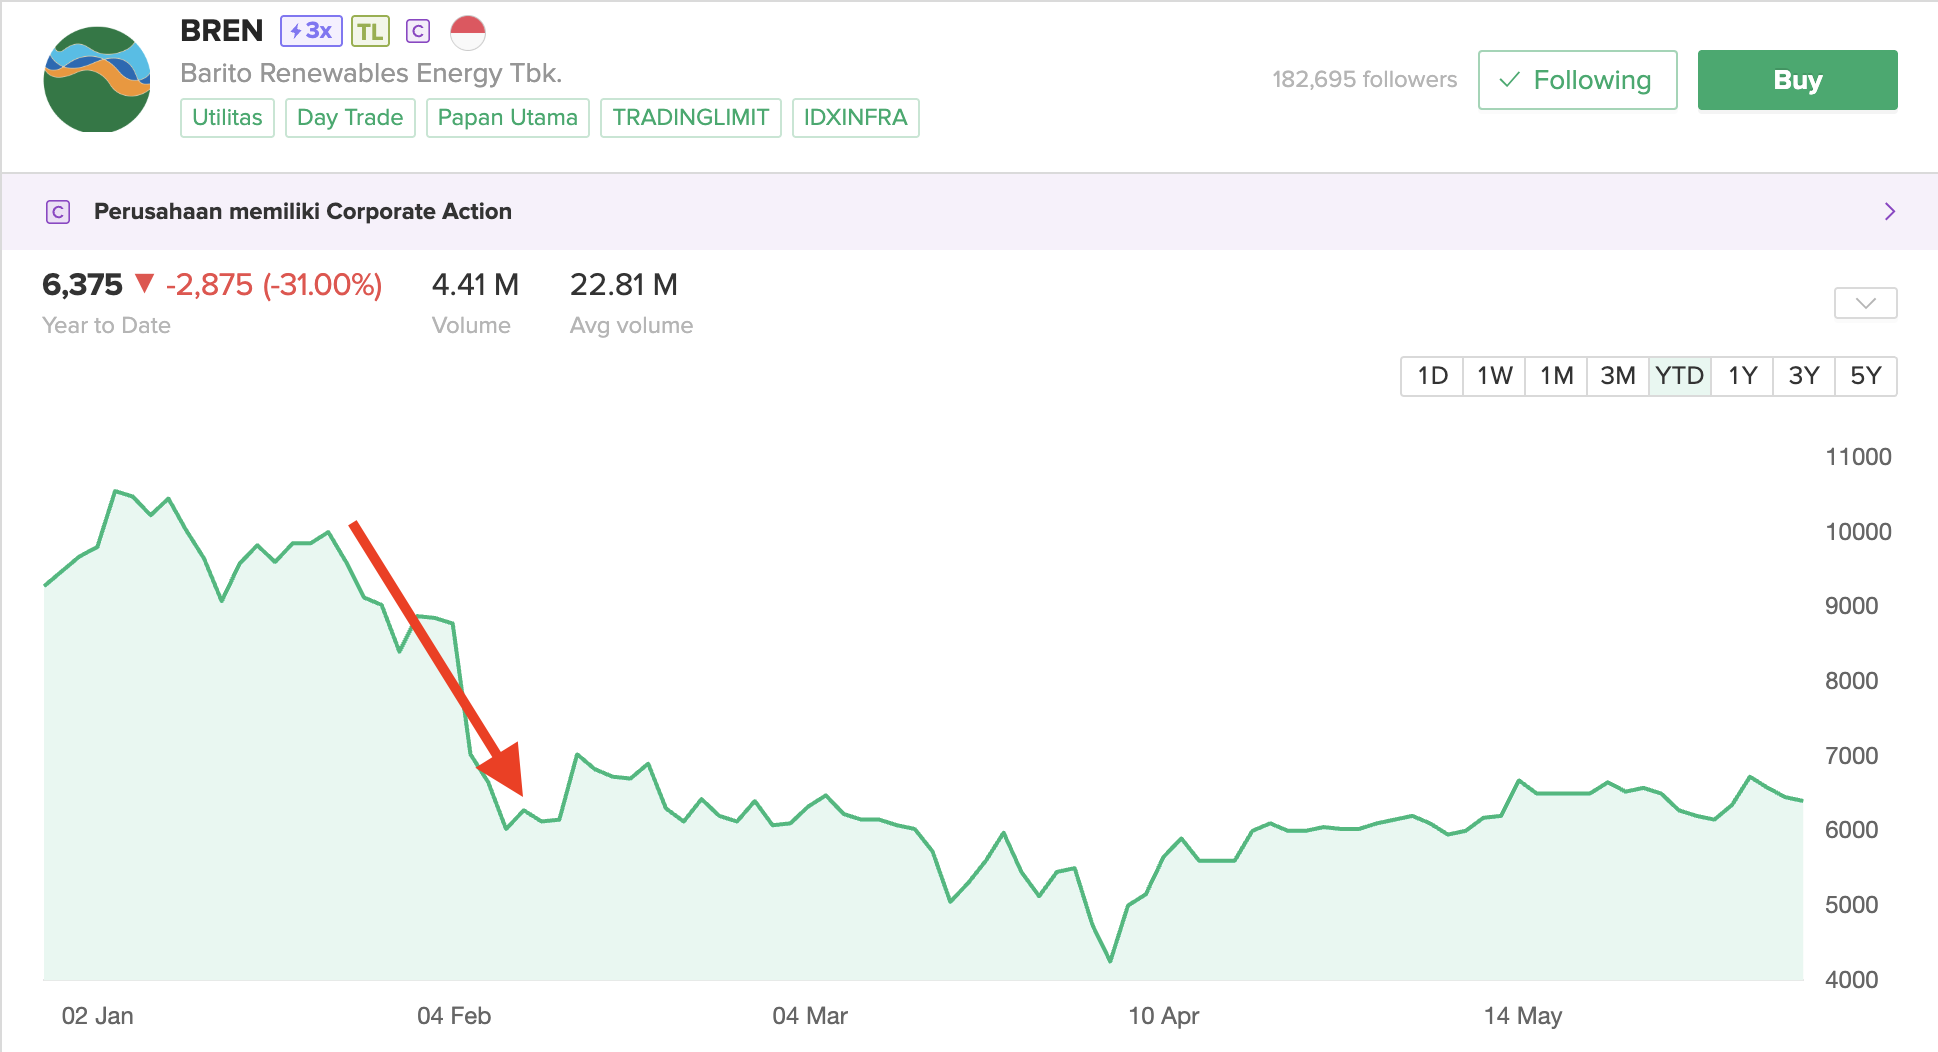
Task: Click the red down triangle price indicator
Action: pos(144,284)
